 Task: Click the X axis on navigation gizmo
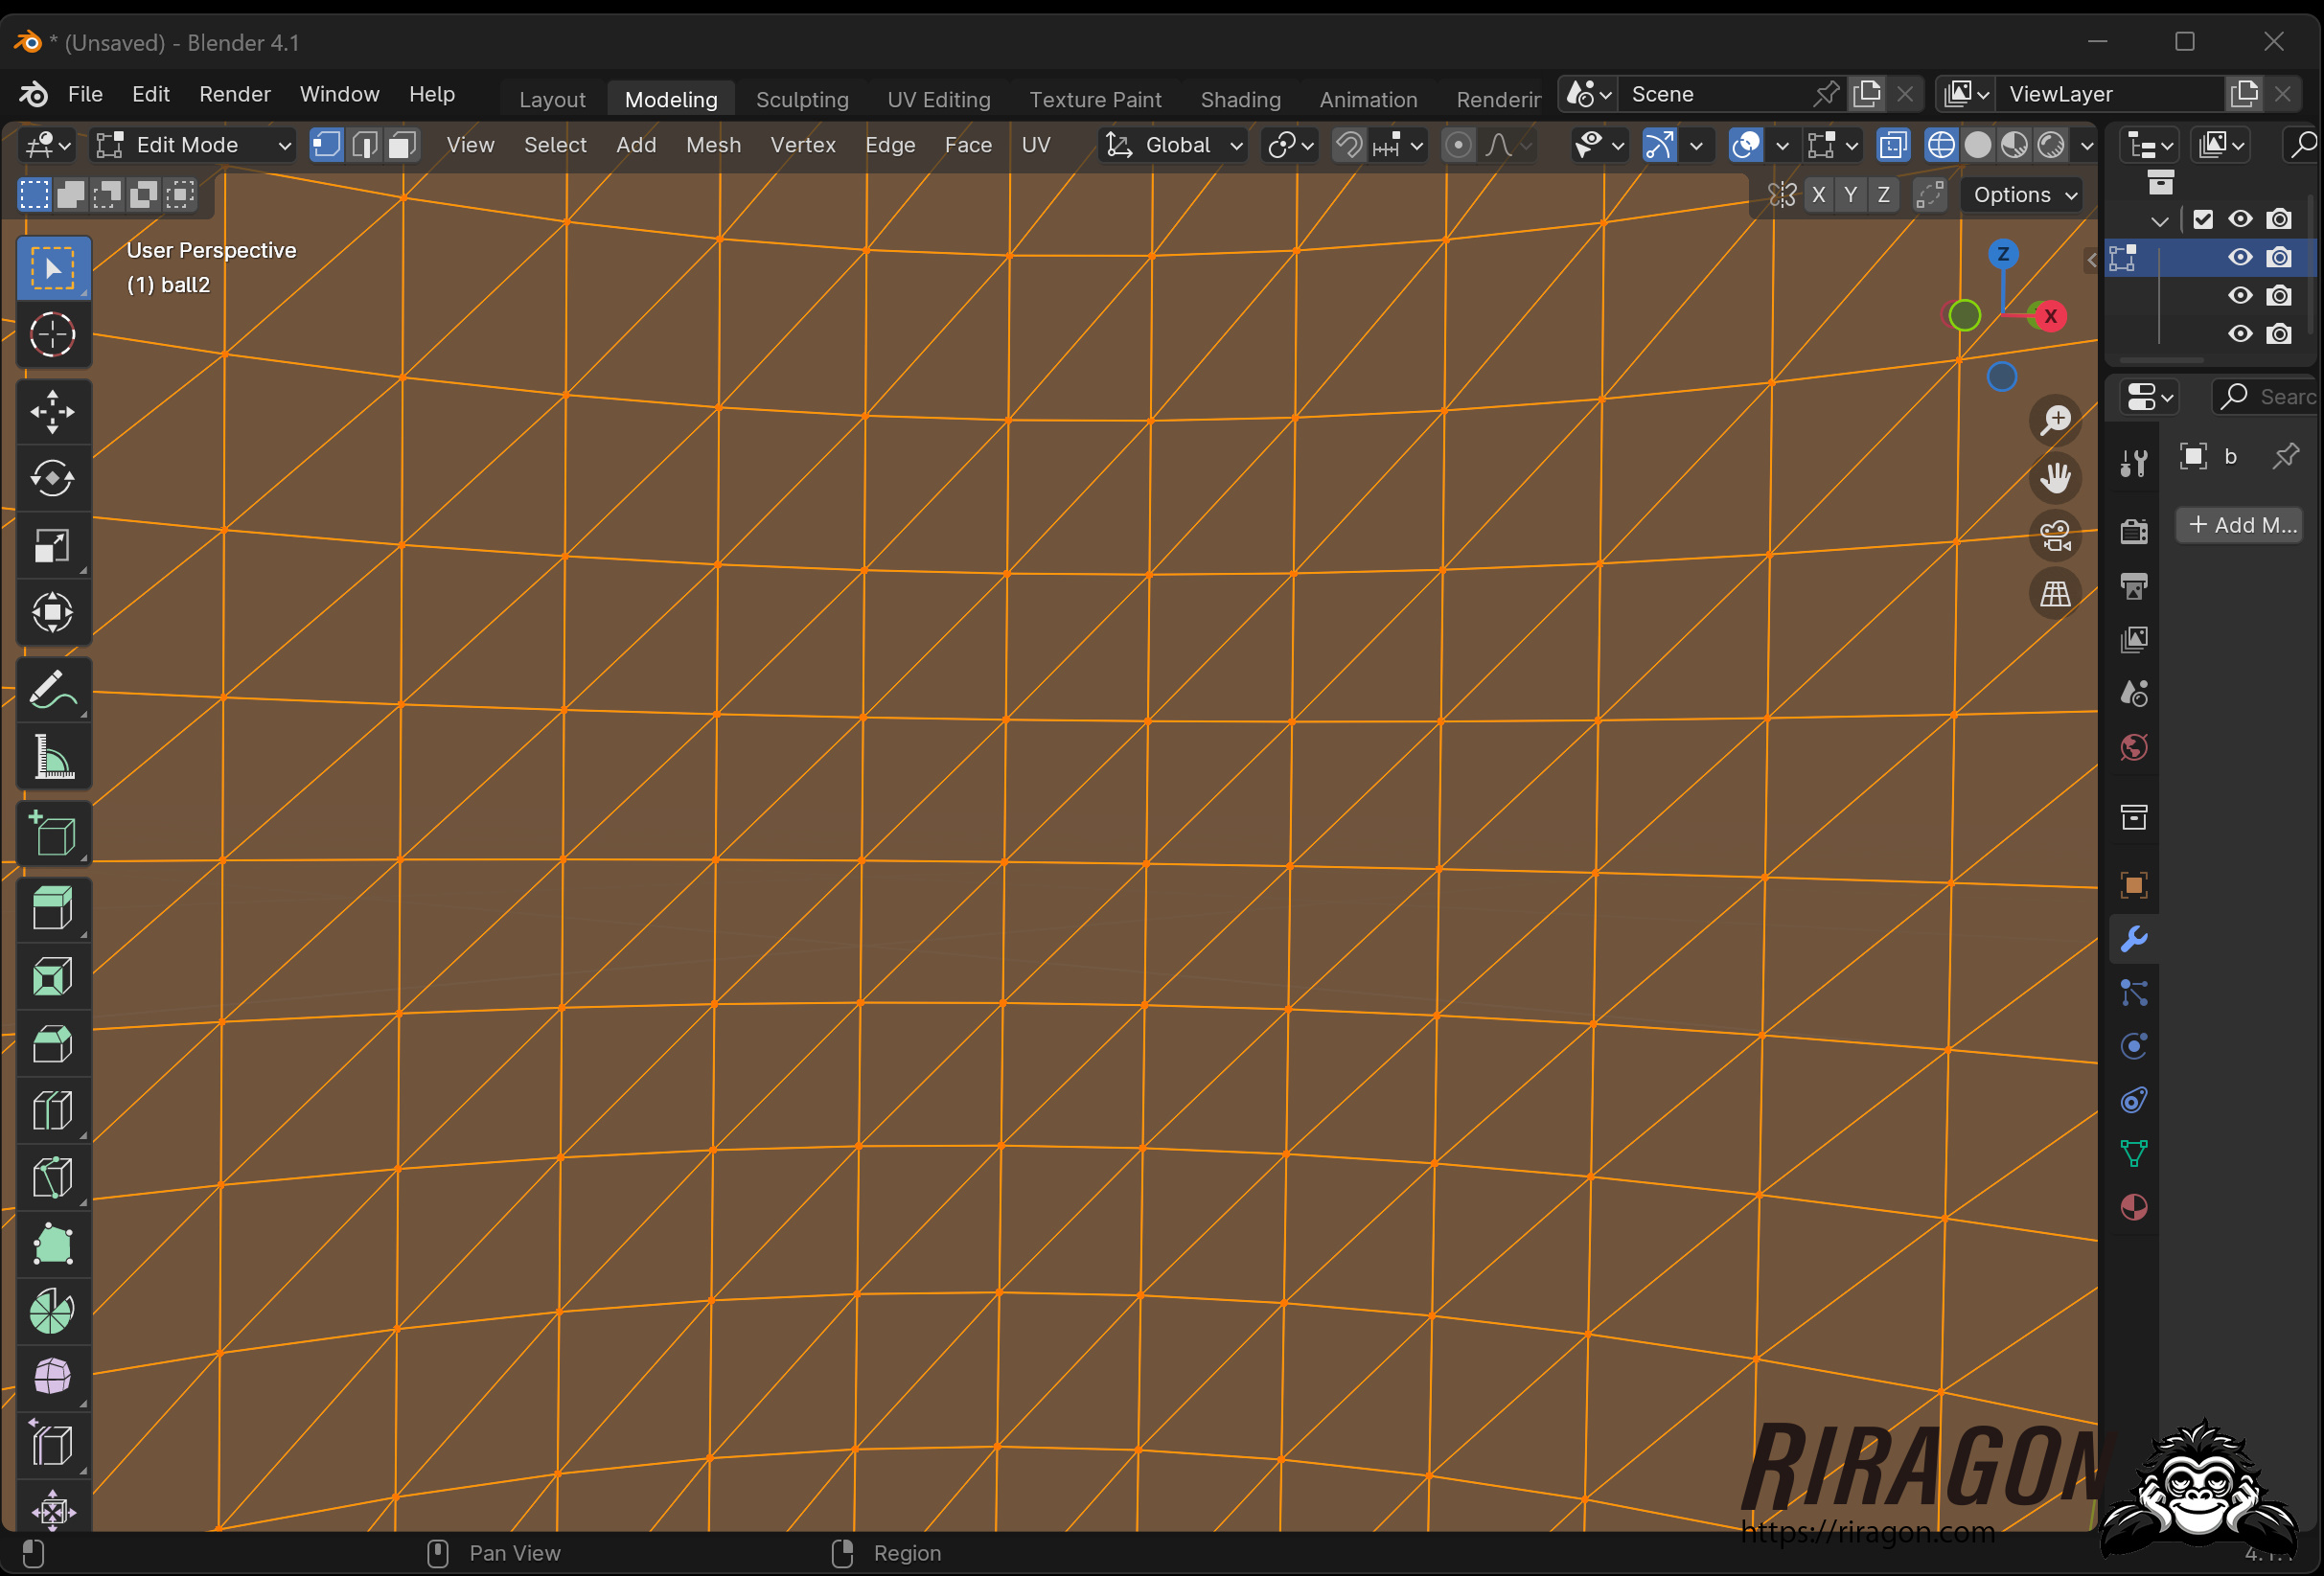[x=2050, y=316]
